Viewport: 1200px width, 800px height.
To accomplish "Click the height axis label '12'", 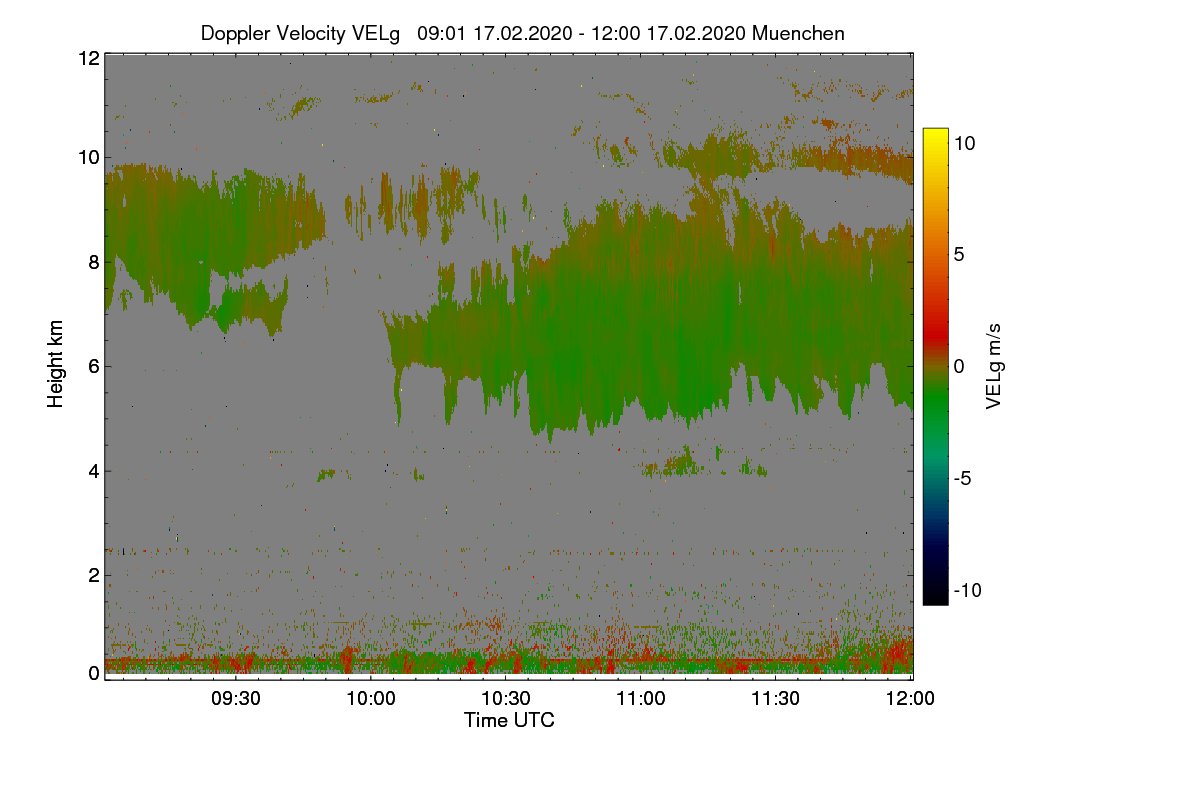I will coord(88,58).
